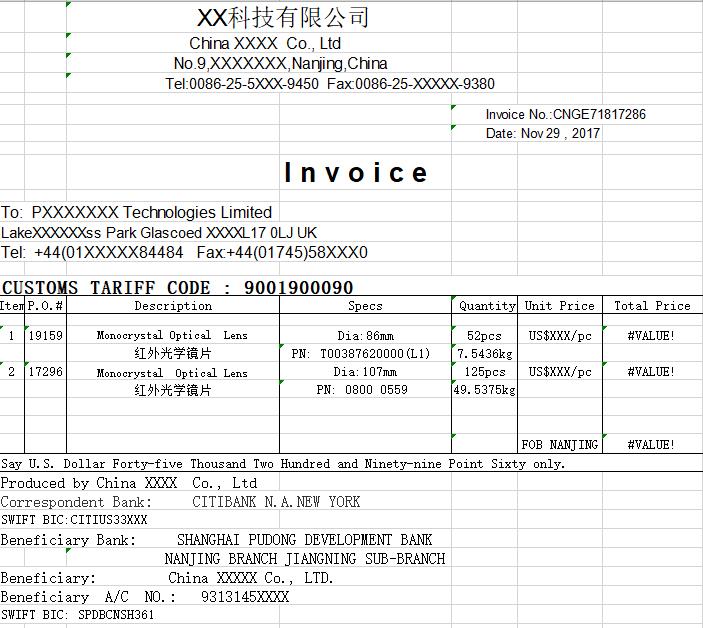This screenshot has width=703, height=628.
Task: Select the Chinese company name header cell
Action: click(283, 18)
